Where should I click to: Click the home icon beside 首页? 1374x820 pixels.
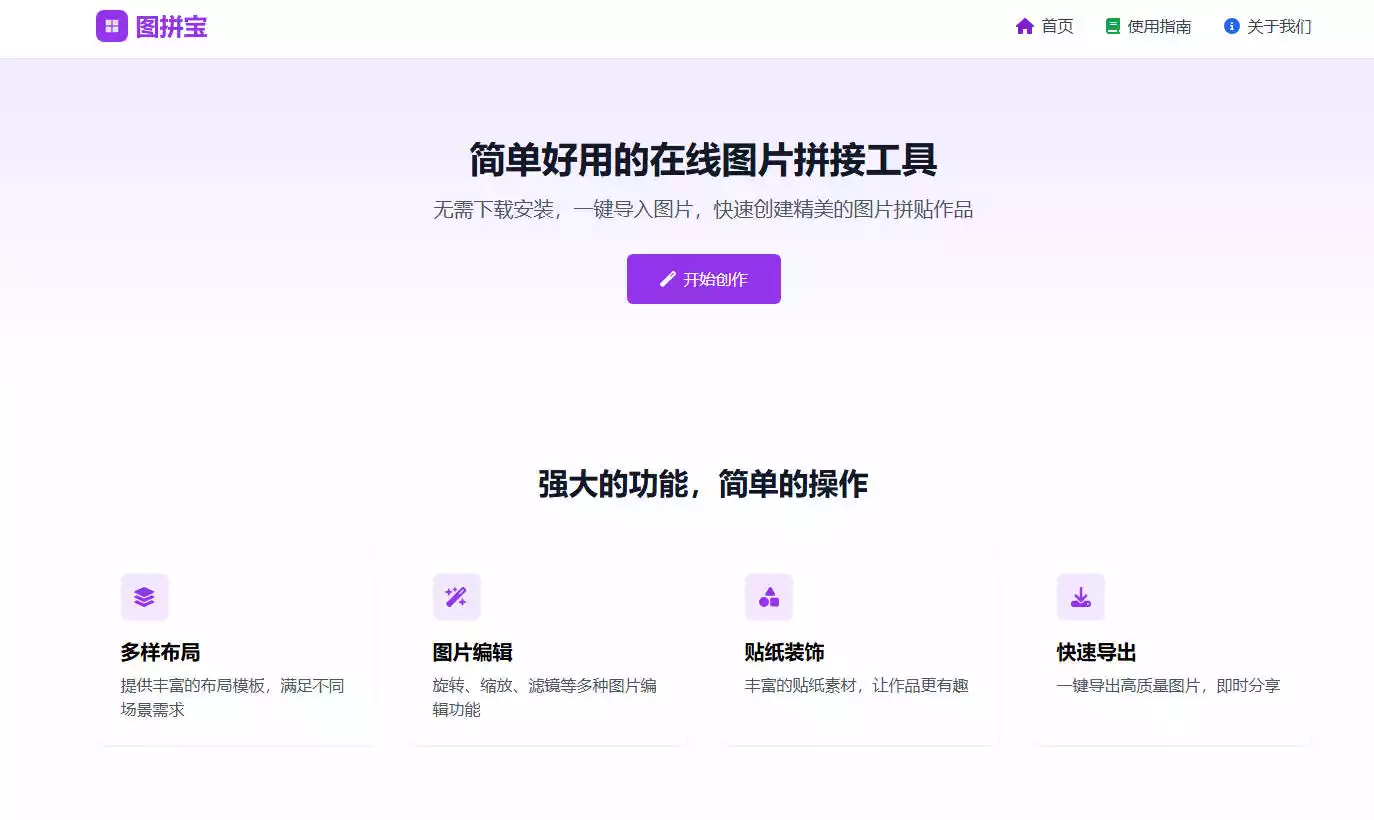pos(1025,26)
